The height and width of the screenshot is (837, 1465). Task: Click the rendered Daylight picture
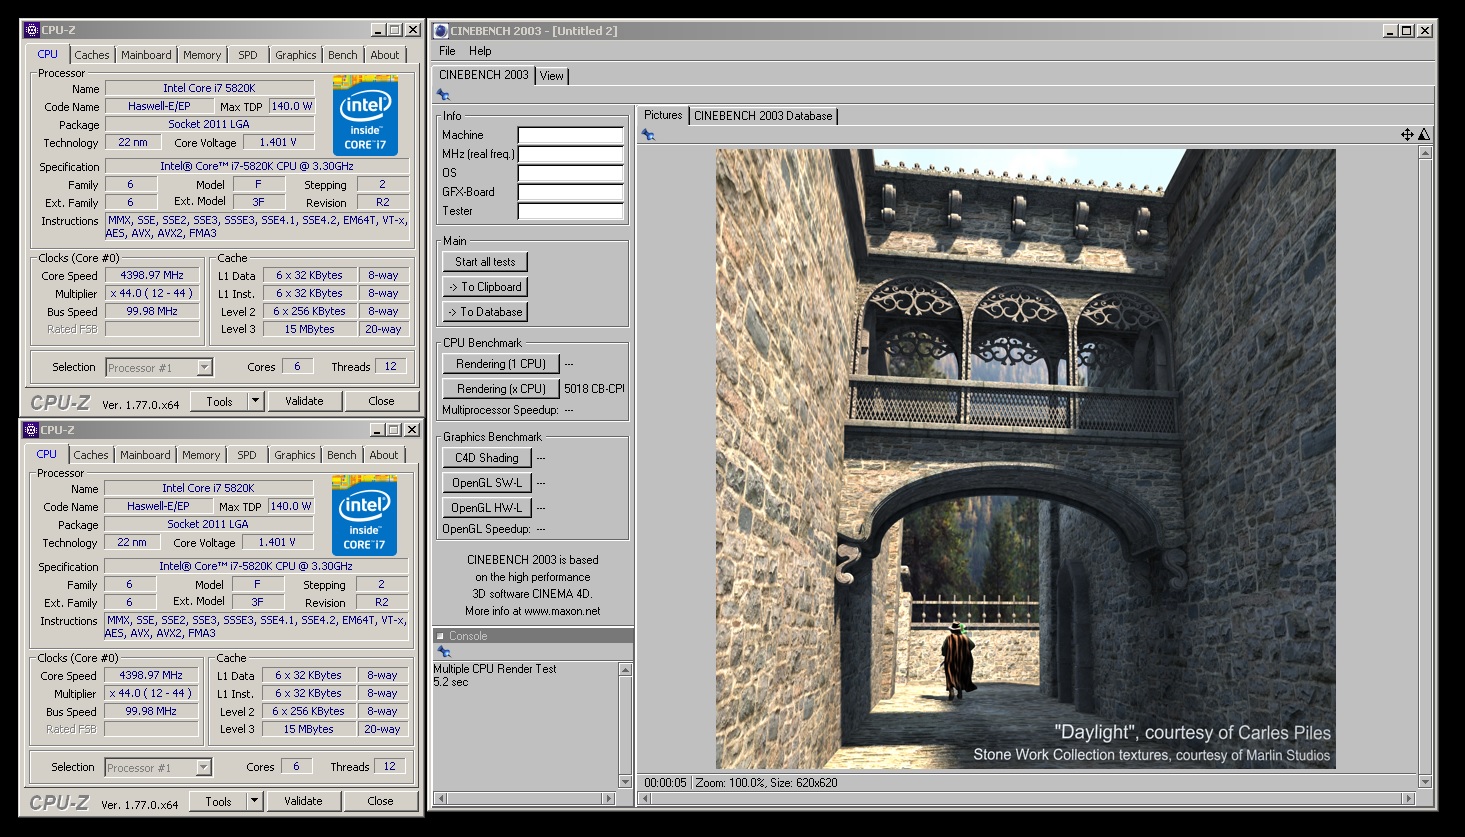1025,459
